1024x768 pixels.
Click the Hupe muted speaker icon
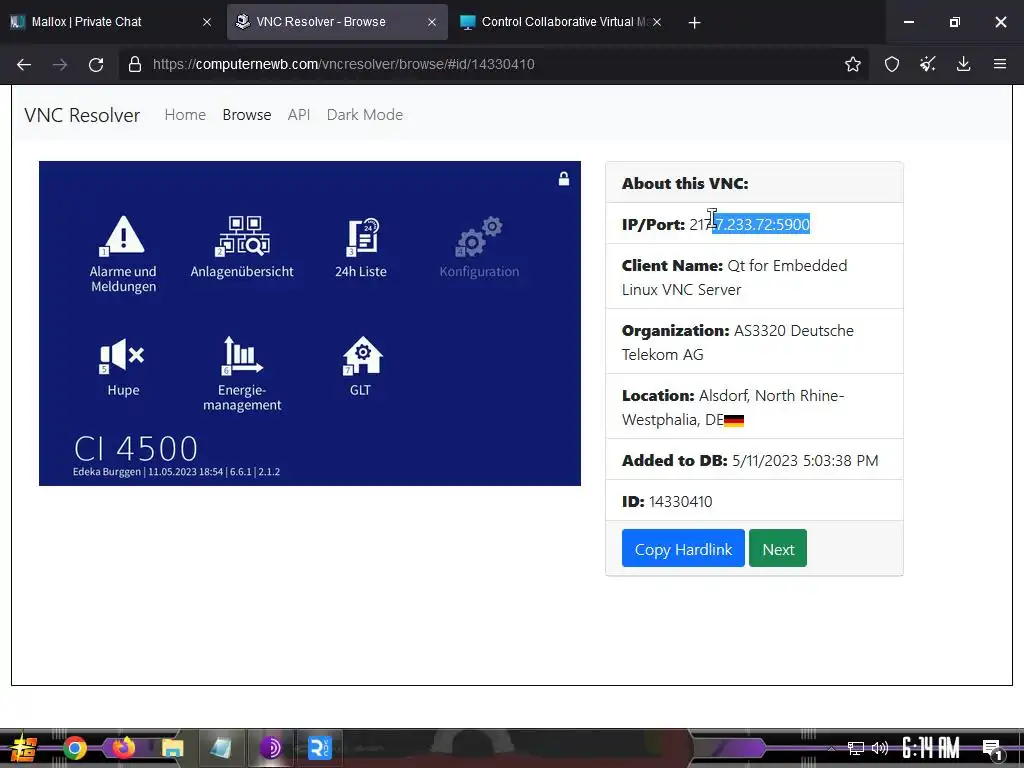click(122, 356)
